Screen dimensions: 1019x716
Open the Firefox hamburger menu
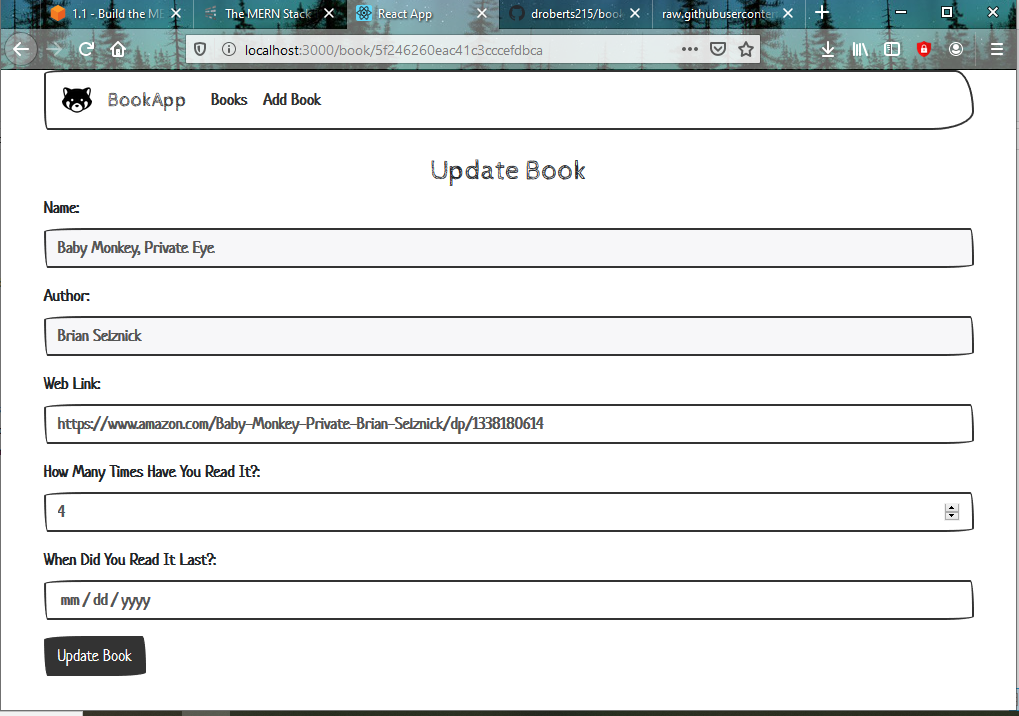(x=996, y=49)
